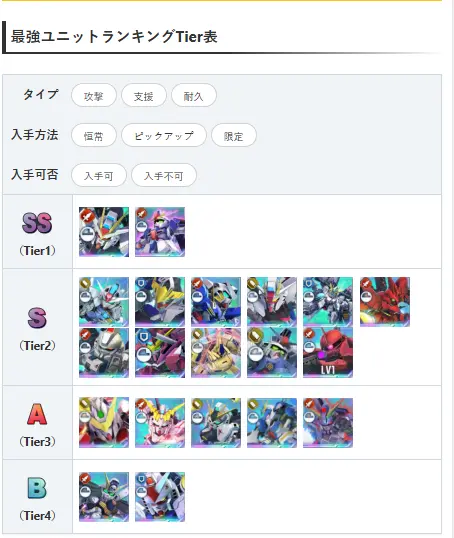Toggle the 支援 type filter
The height and width of the screenshot is (538, 454).
click(x=143, y=95)
